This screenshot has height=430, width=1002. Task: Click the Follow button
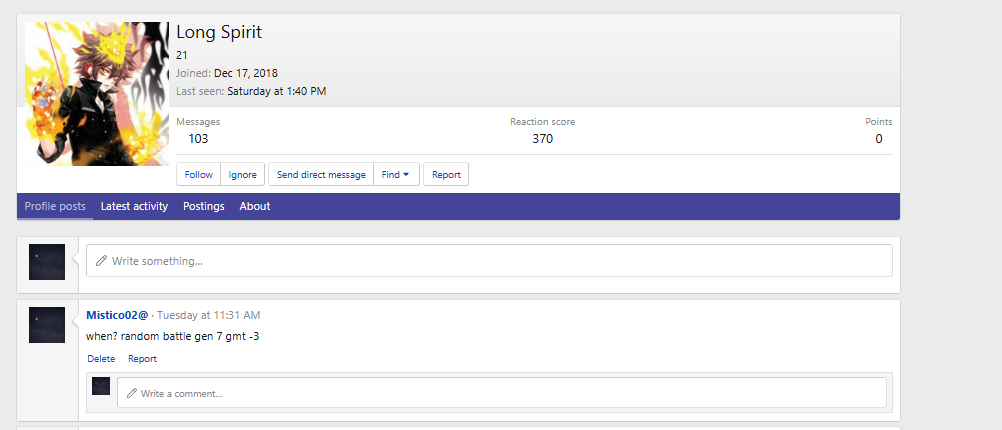pyautogui.click(x=199, y=174)
